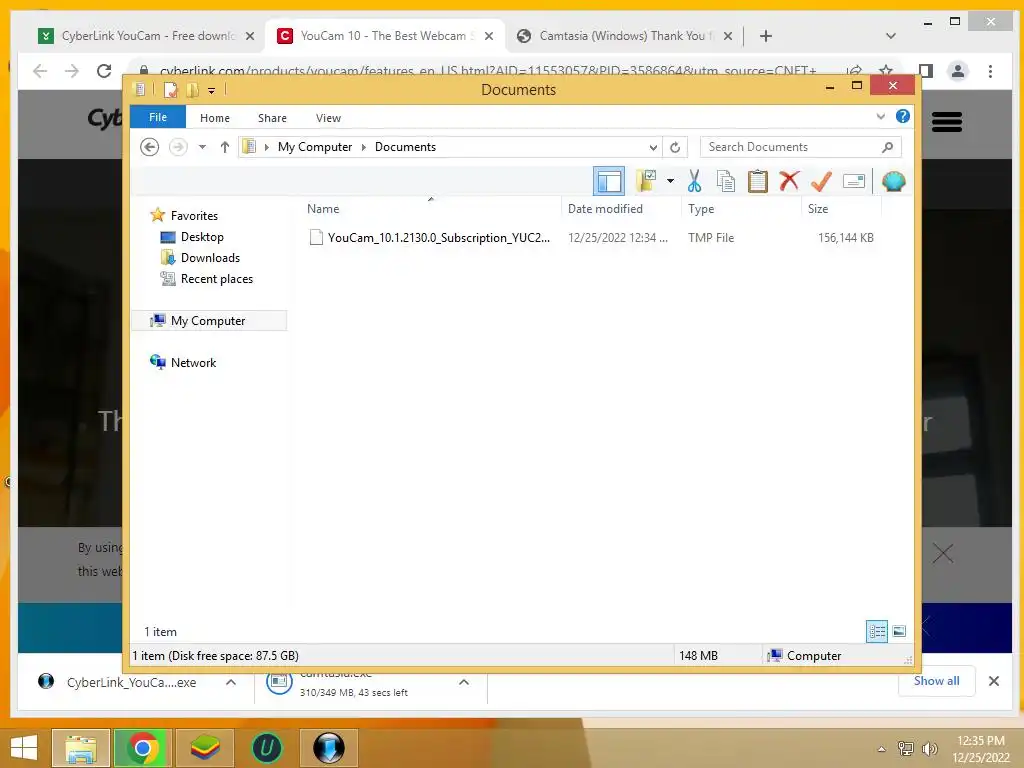Click quick access properties icon in title bar
Viewport: 1024px width, 768px height.
point(170,89)
